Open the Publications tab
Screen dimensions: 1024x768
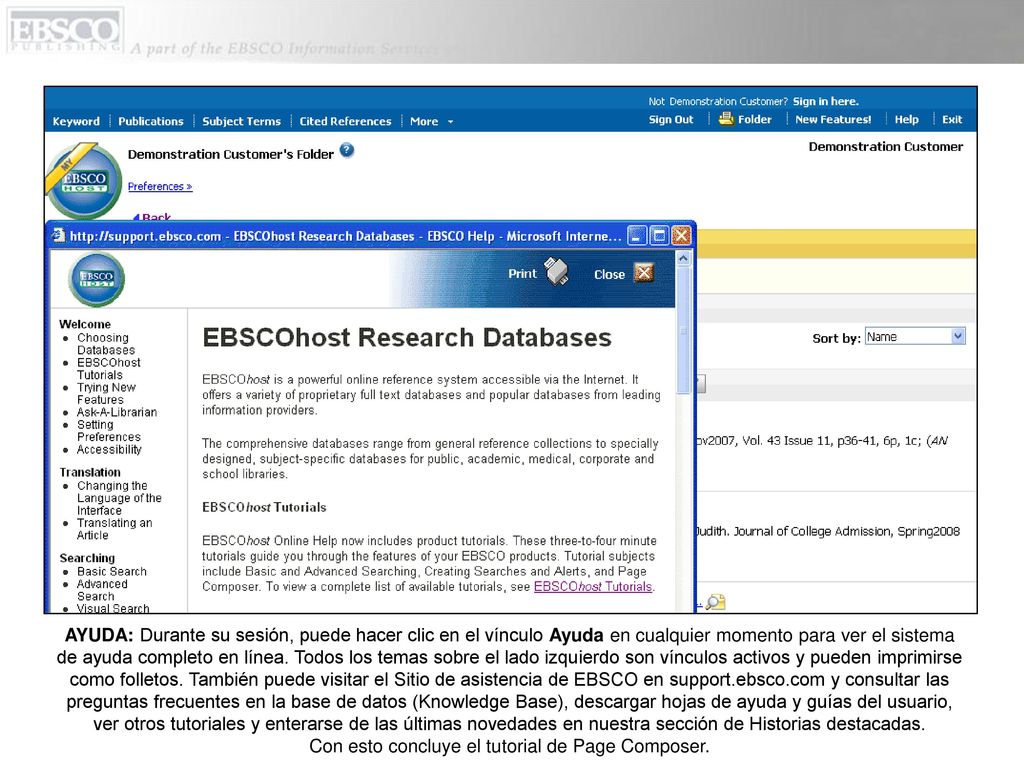(151, 121)
